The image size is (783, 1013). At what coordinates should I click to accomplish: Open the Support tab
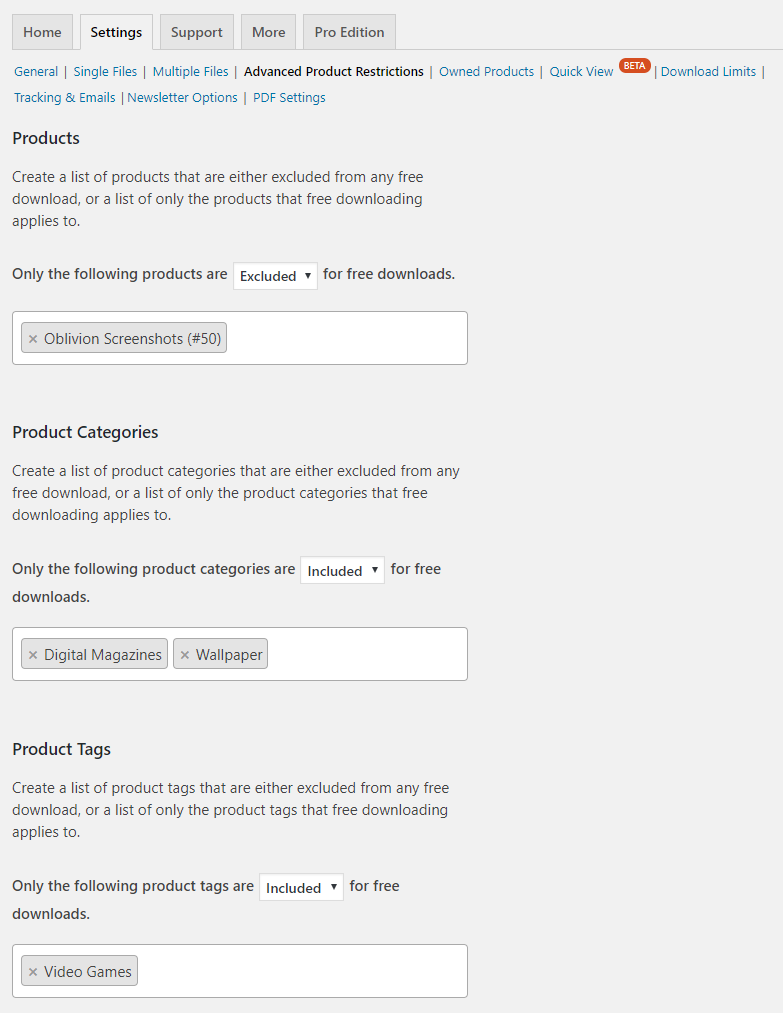(196, 32)
